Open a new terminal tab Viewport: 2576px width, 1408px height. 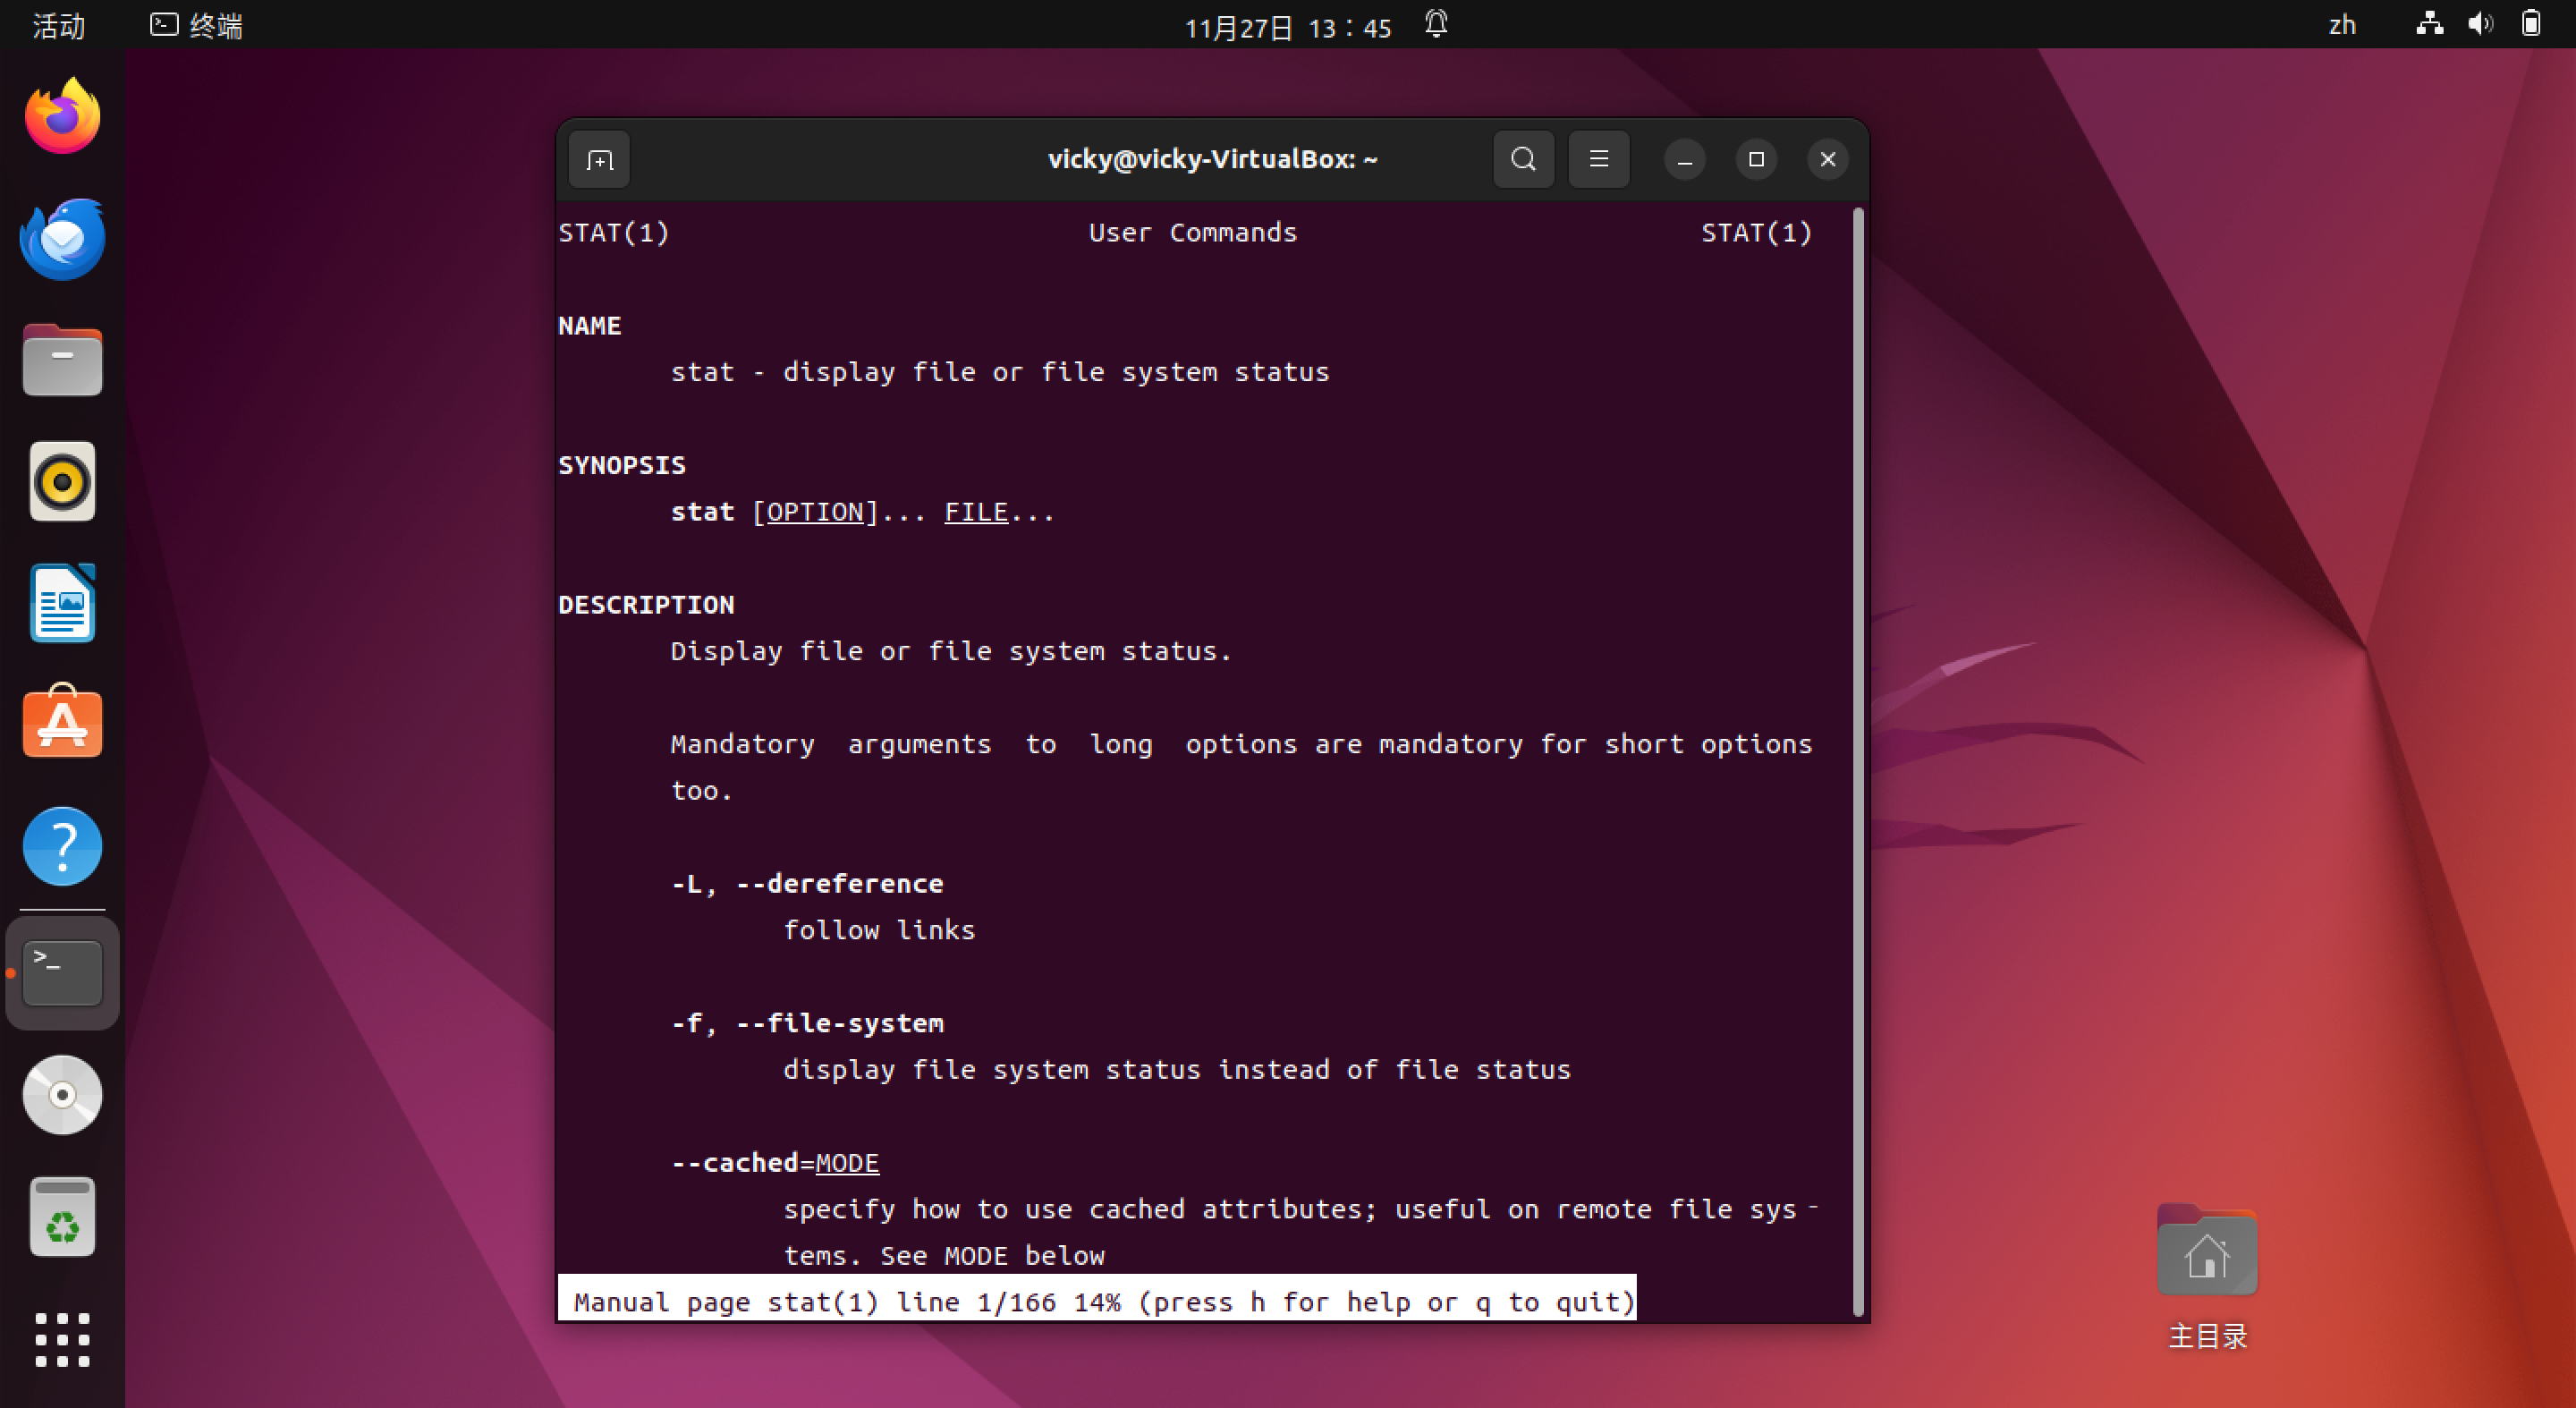click(599, 160)
